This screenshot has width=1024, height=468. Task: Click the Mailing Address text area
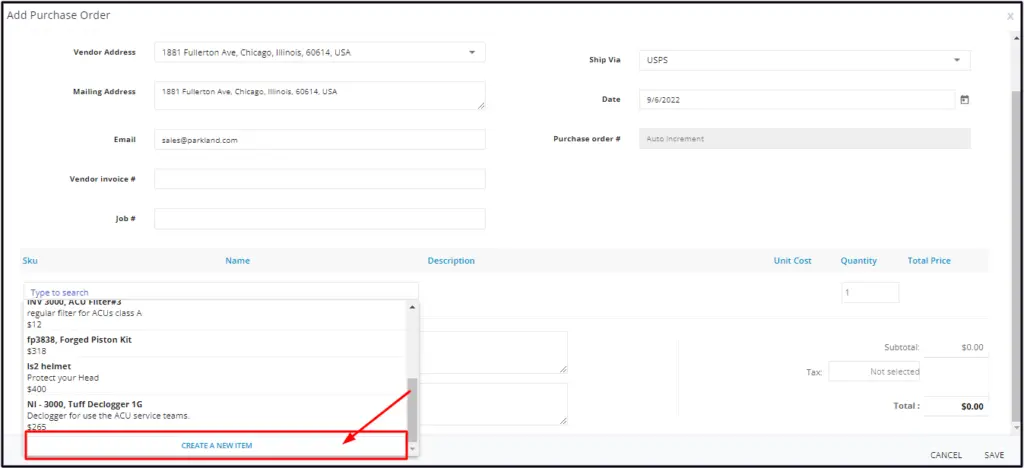click(x=320, y=95)
